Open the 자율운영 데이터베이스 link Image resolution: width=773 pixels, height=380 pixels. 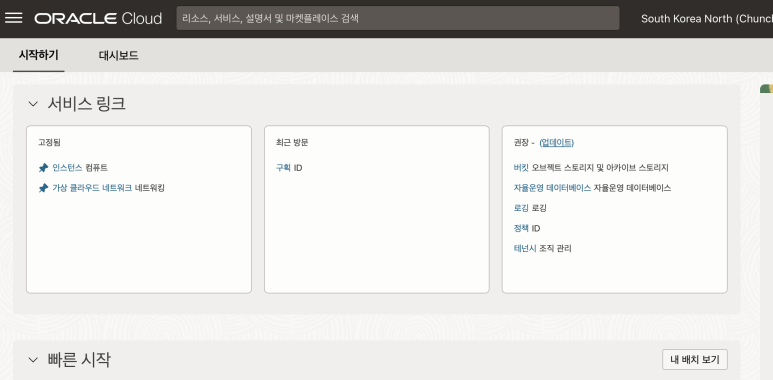pos(552,188)
